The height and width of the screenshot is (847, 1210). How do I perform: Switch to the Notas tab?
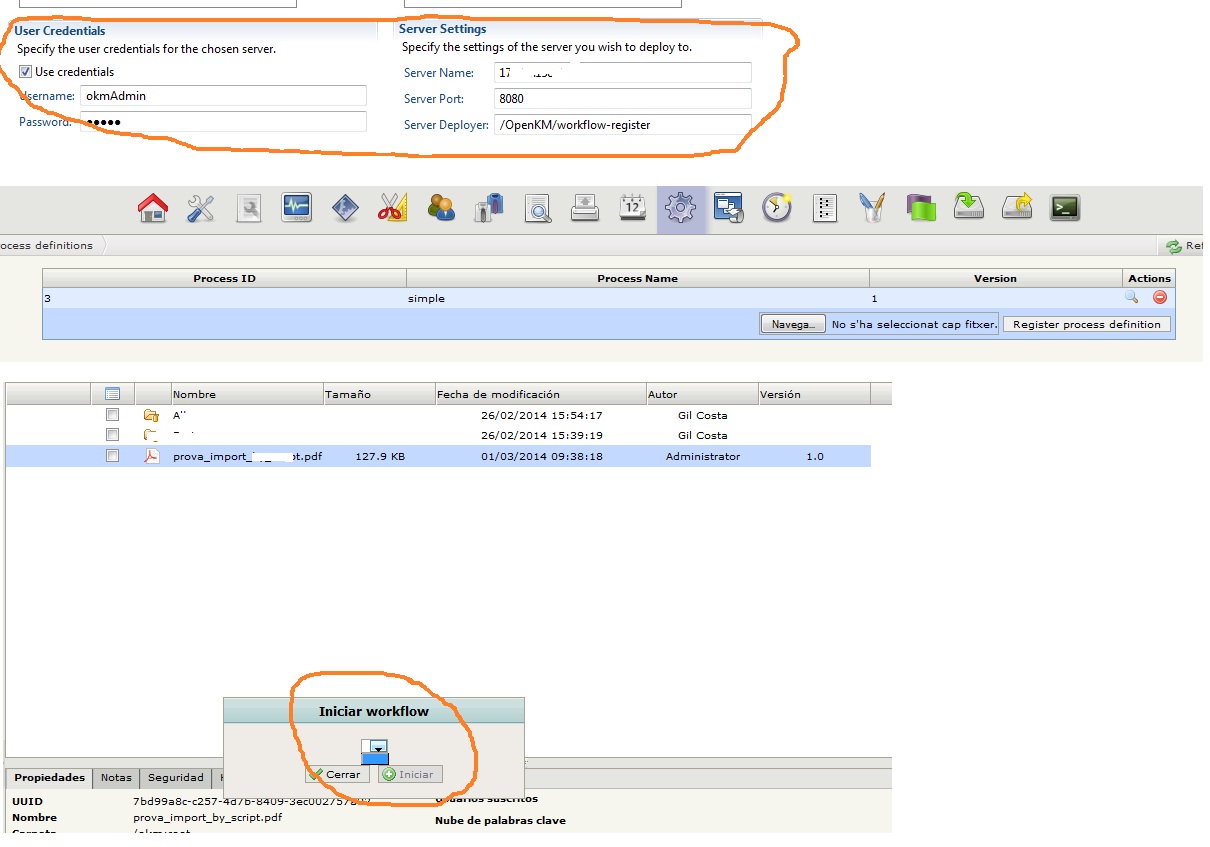(x=116, y=777)
